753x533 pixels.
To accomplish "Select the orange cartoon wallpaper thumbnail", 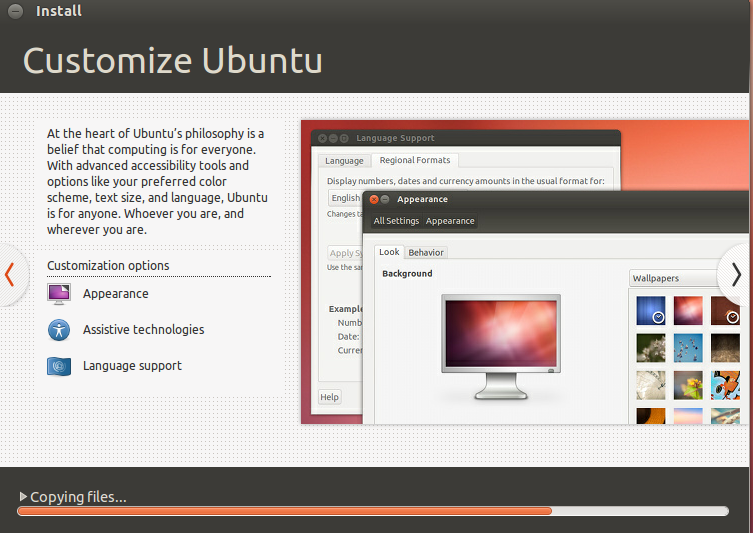I will [725, 385].
